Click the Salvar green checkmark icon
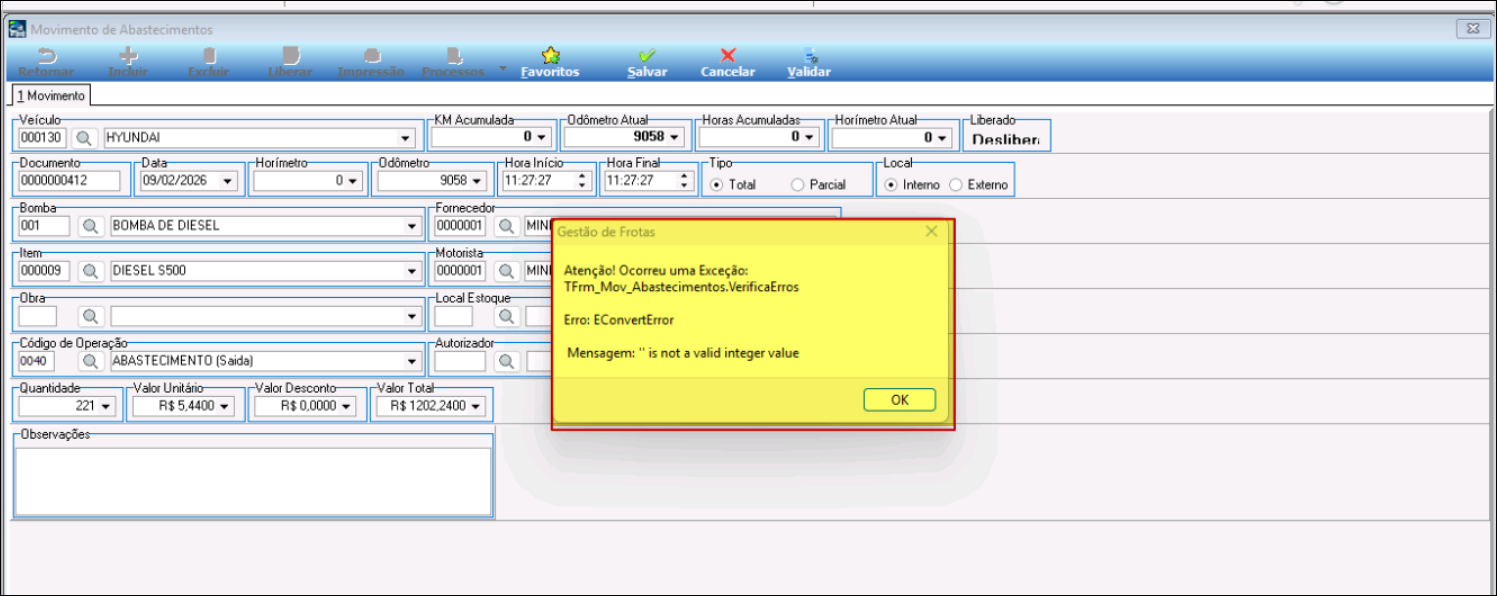Screen dimensions: 1497x596 647,56
